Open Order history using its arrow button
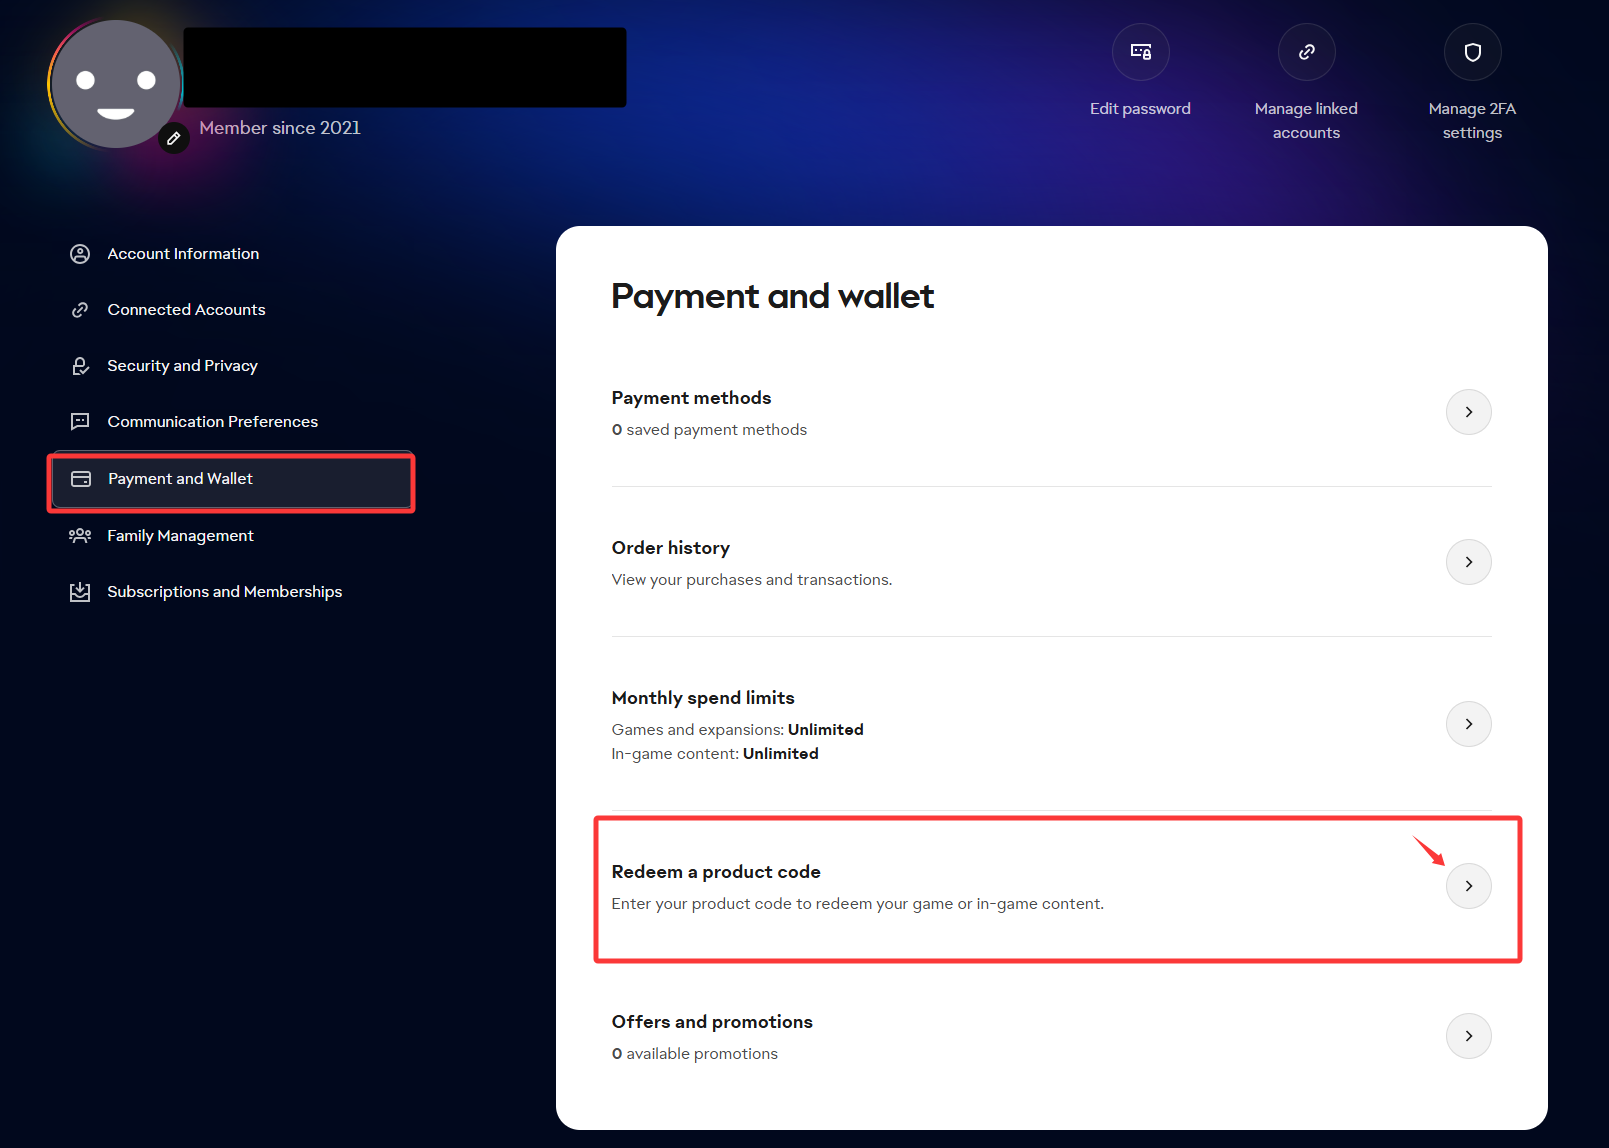The height and width of the screenshot is (1148, 1609). point(1468,562)
